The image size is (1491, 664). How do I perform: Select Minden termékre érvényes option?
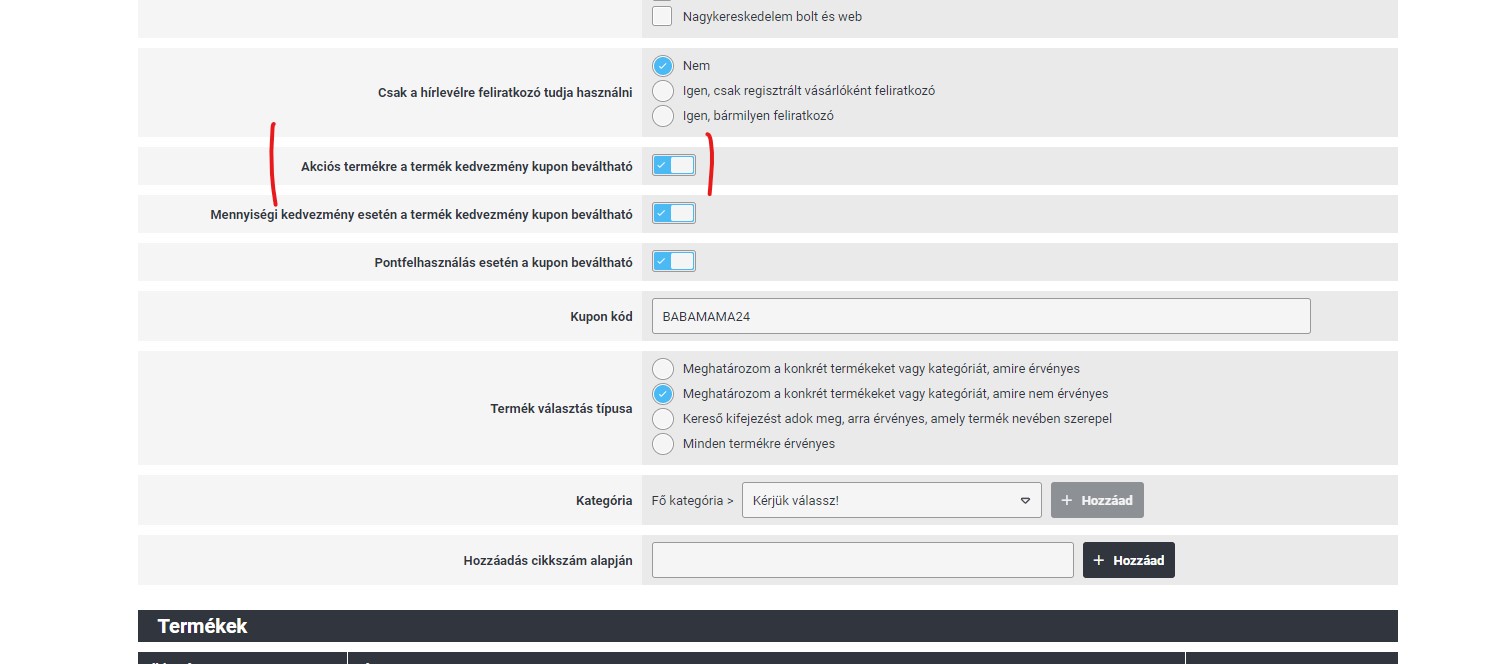[662, 444]
